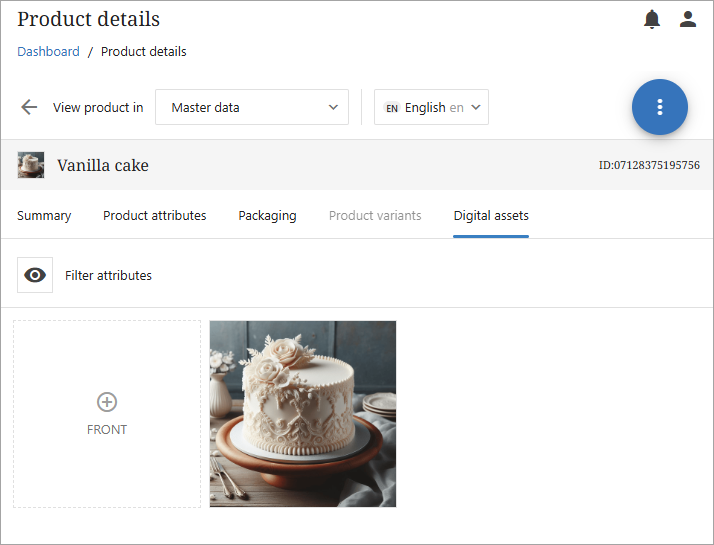Screen dimensions: 714x545
Task: Click the plus icon to add FRONT image
Action: [107, 402]
